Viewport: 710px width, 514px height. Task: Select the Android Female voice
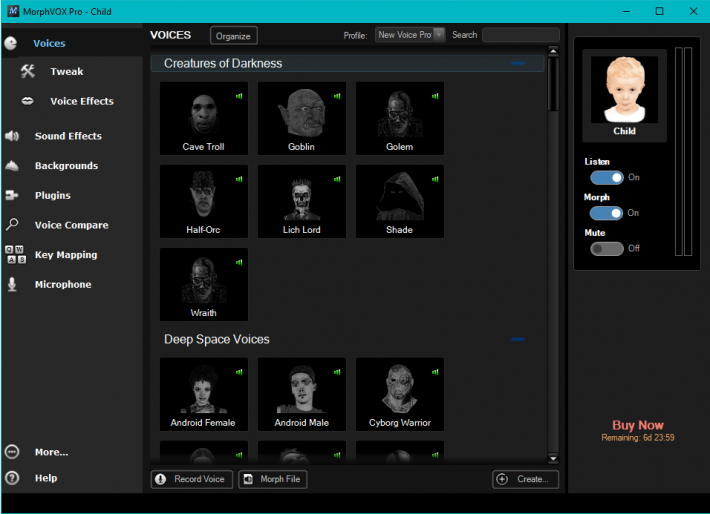click(x=204, y=394)
